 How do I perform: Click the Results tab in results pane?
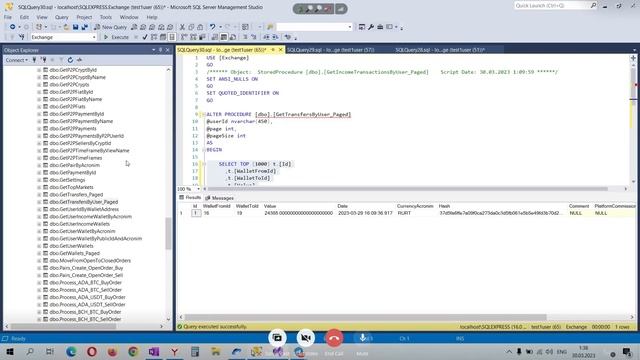point(190,198)
